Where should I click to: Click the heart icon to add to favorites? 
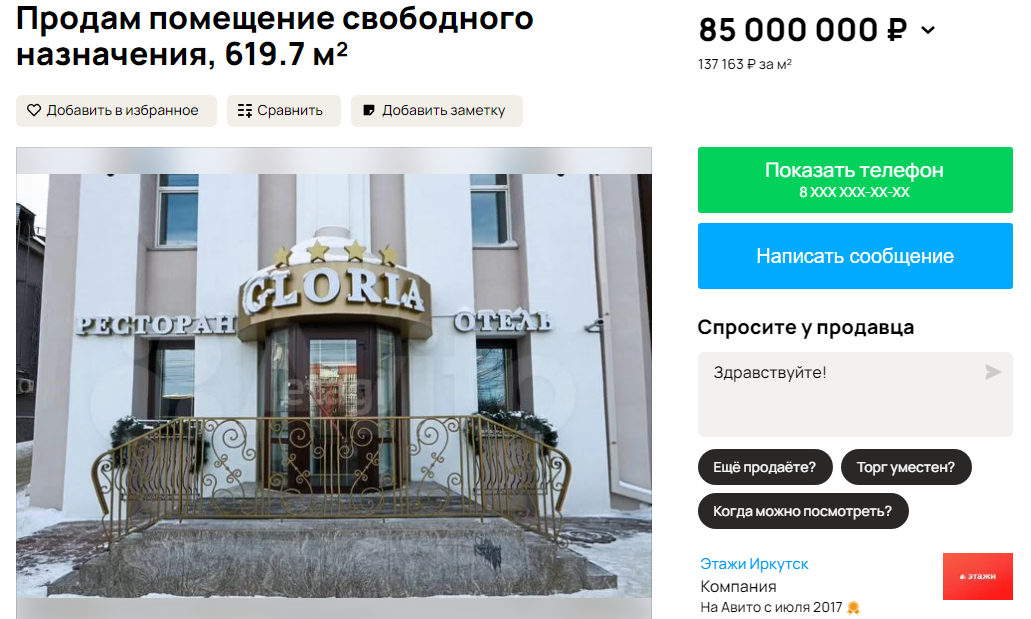click(34, 111)
